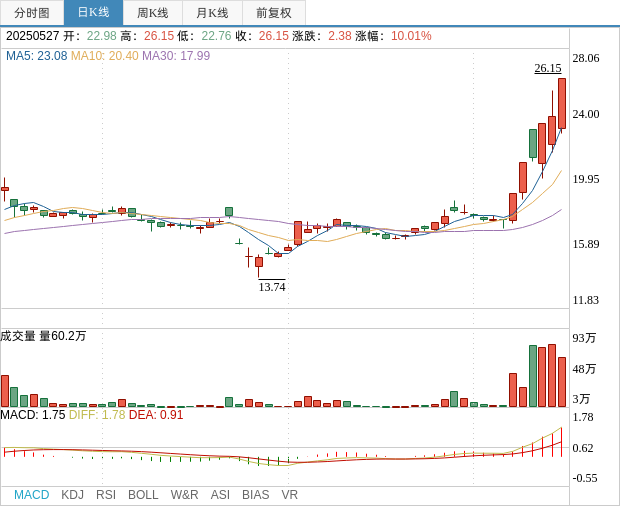Viewport: 620px width, 506px height.
Task: Click the 前复权 tab
Action: coord(274,13)
